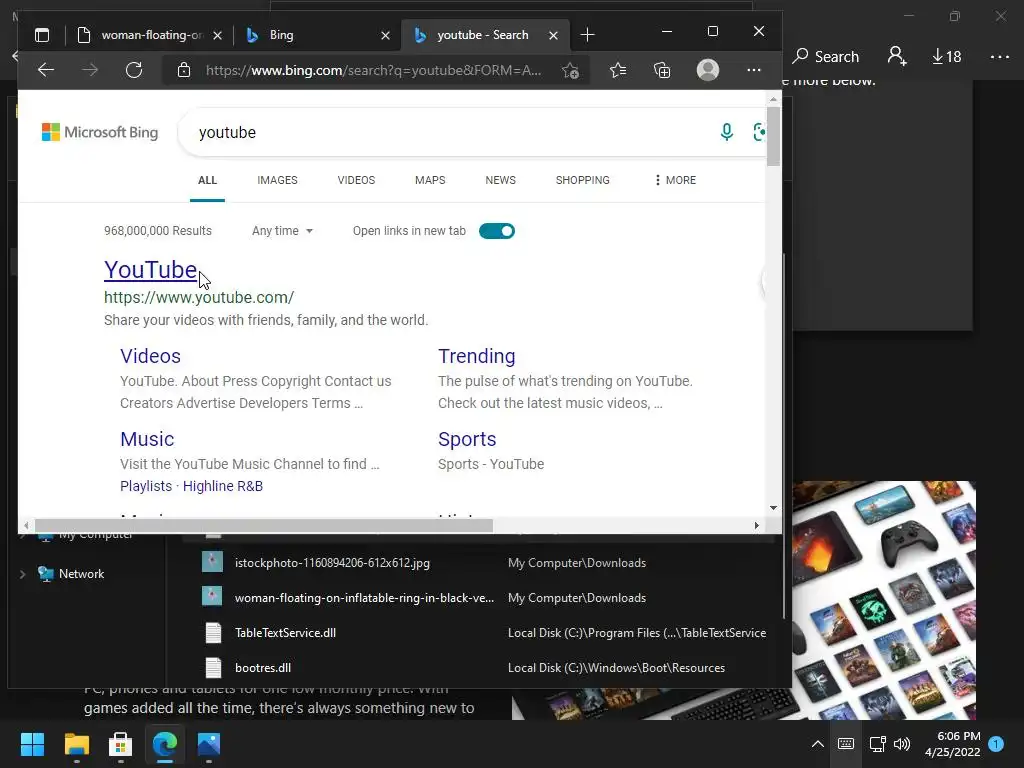Open the background window's three-dot menu
Viewport: 1024px width, 768px height.
point(999,57)
